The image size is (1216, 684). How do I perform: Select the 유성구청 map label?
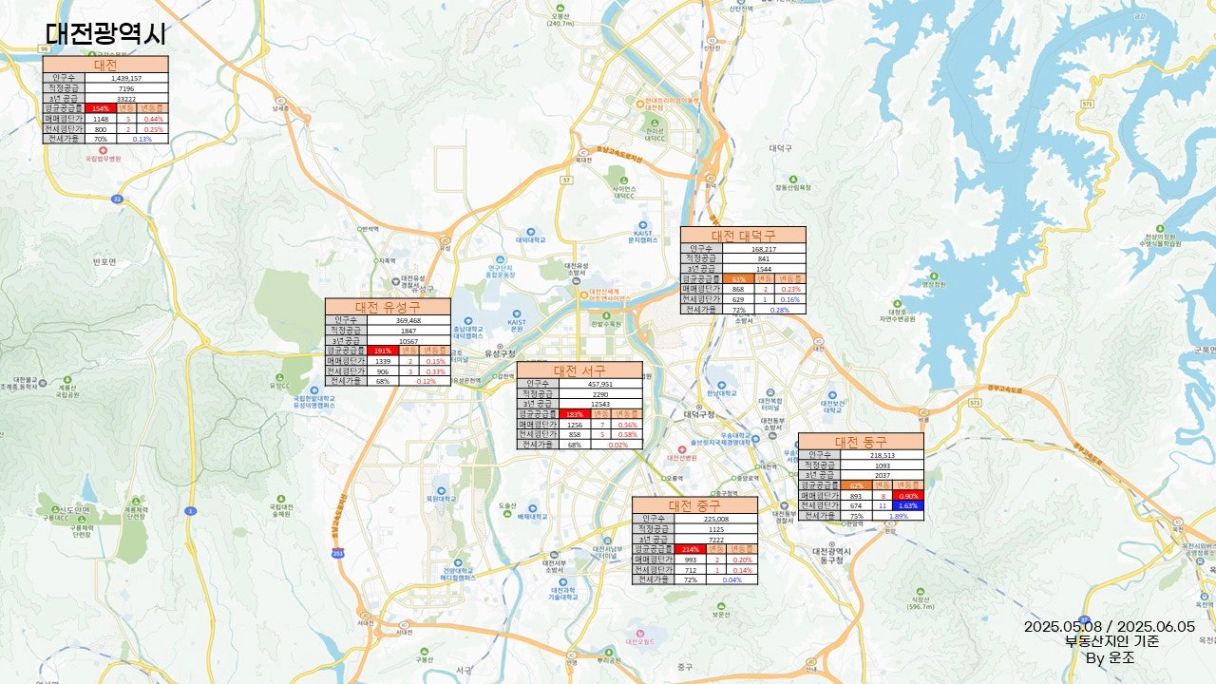498,352
